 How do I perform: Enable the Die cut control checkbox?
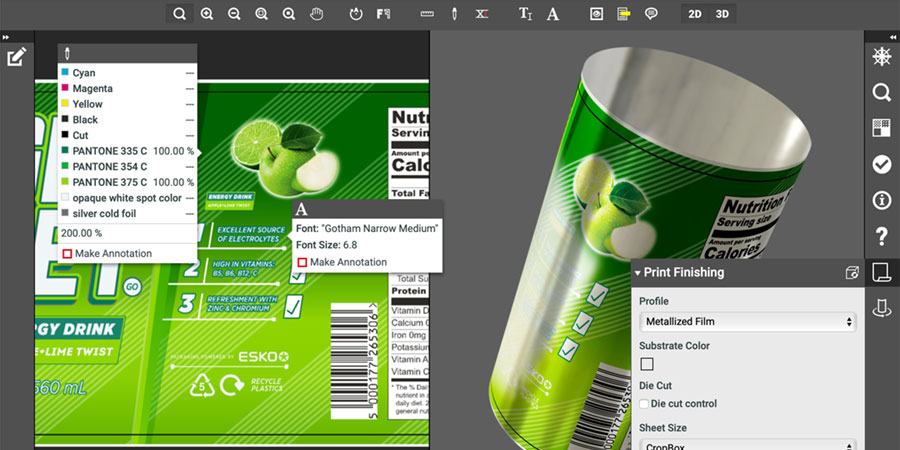pos(644,404)
